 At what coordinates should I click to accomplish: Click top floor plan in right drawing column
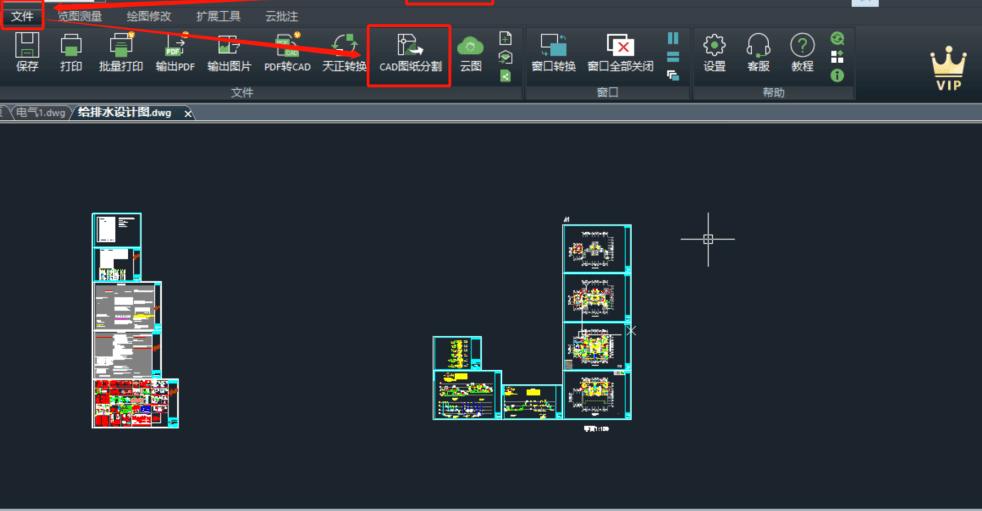coord(597,249)
